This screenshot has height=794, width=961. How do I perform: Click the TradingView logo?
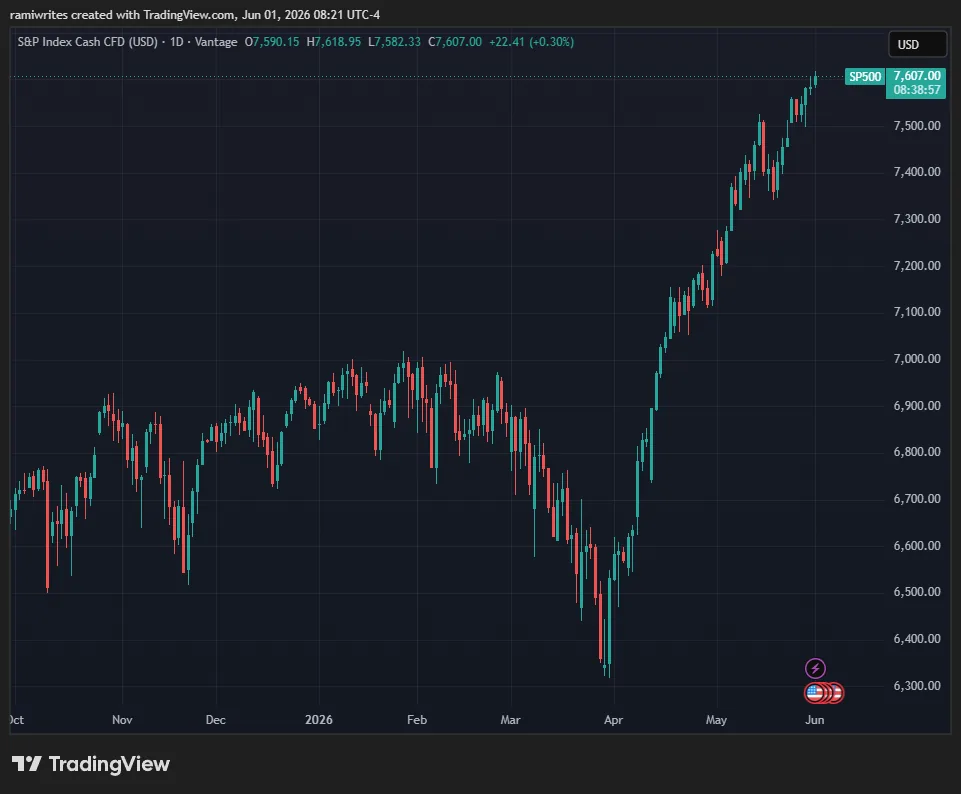click(x=91, y=764)
